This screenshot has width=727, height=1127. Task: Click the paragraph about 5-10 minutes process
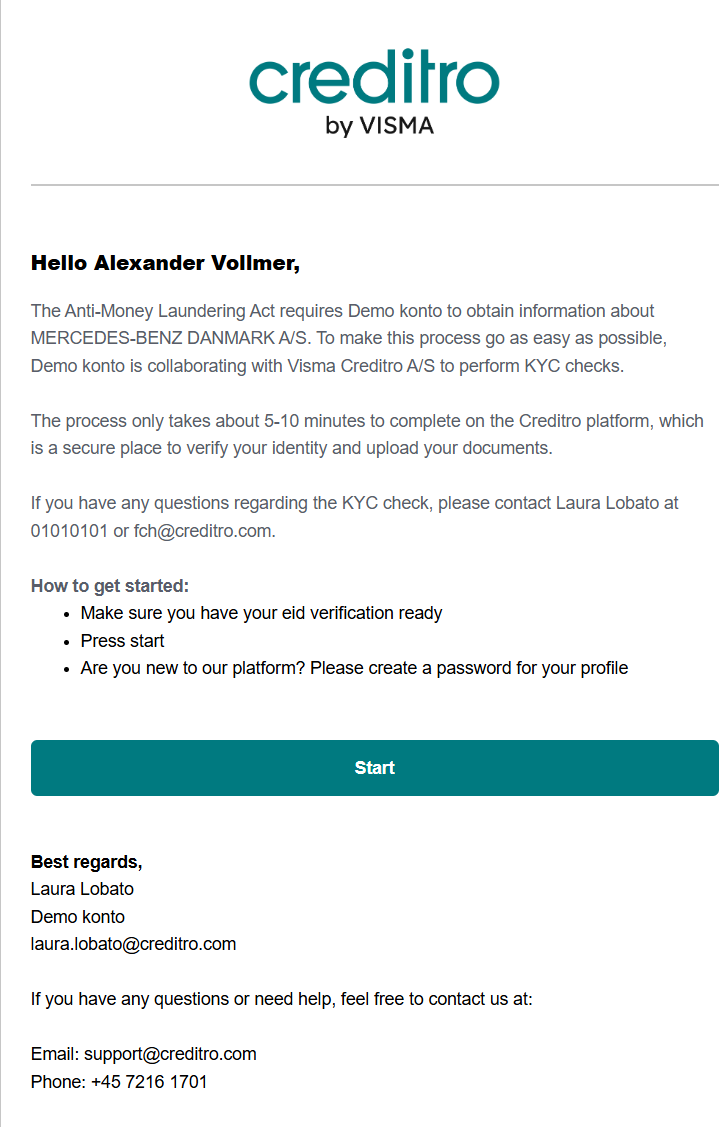click(x=367, y=434)
